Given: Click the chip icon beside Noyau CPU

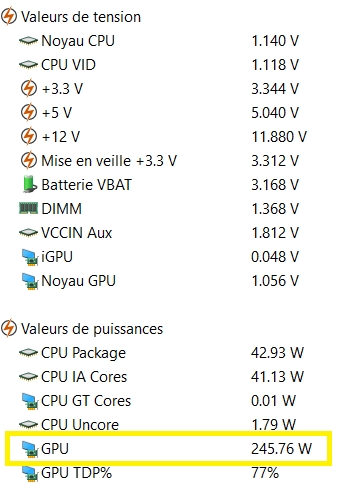Looking at the screenshot, I should 28,41.
